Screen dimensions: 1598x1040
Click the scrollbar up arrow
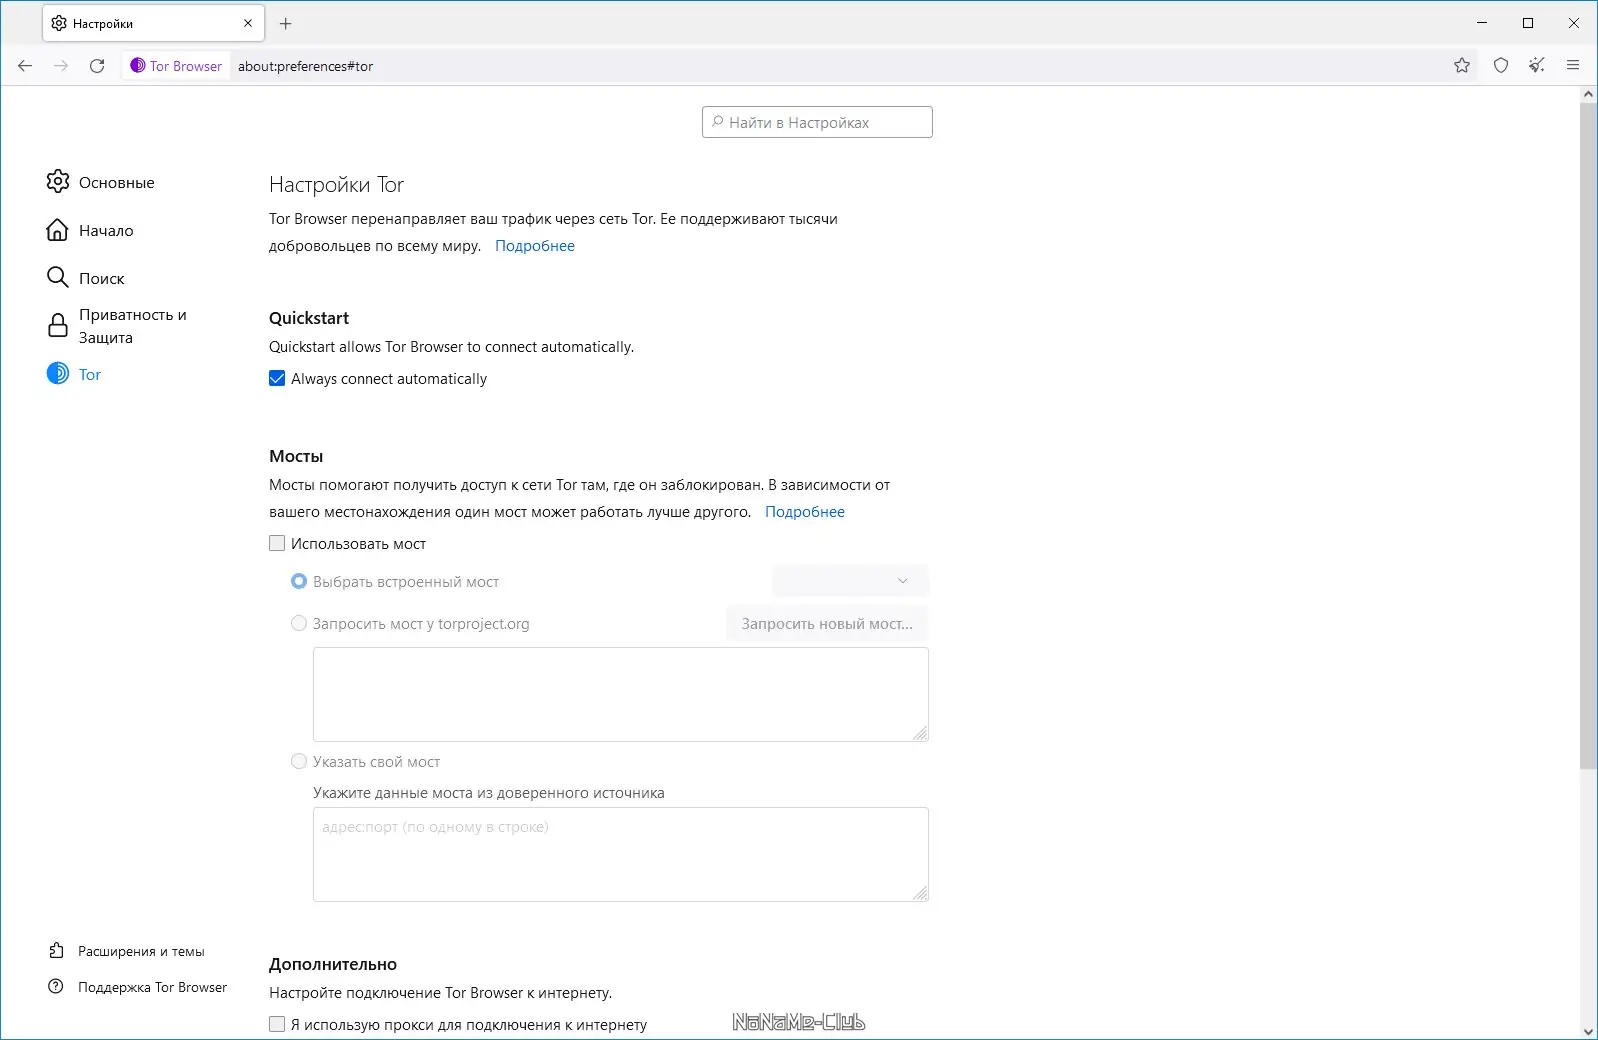[1588, 94]
